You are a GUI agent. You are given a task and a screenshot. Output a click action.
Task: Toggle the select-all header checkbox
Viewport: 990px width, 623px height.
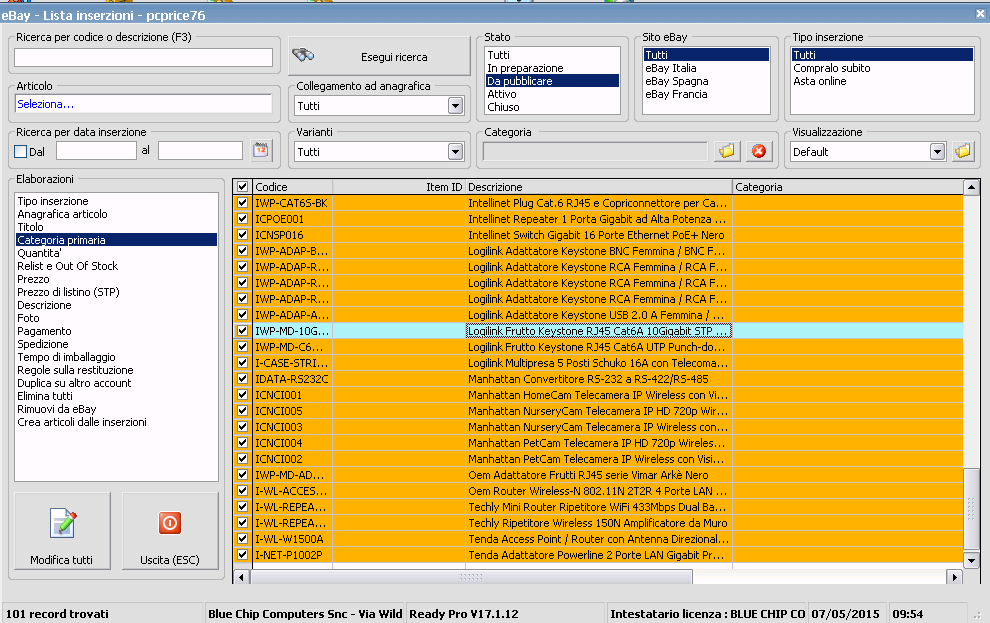pyautogui.click(x=242, y=187)
